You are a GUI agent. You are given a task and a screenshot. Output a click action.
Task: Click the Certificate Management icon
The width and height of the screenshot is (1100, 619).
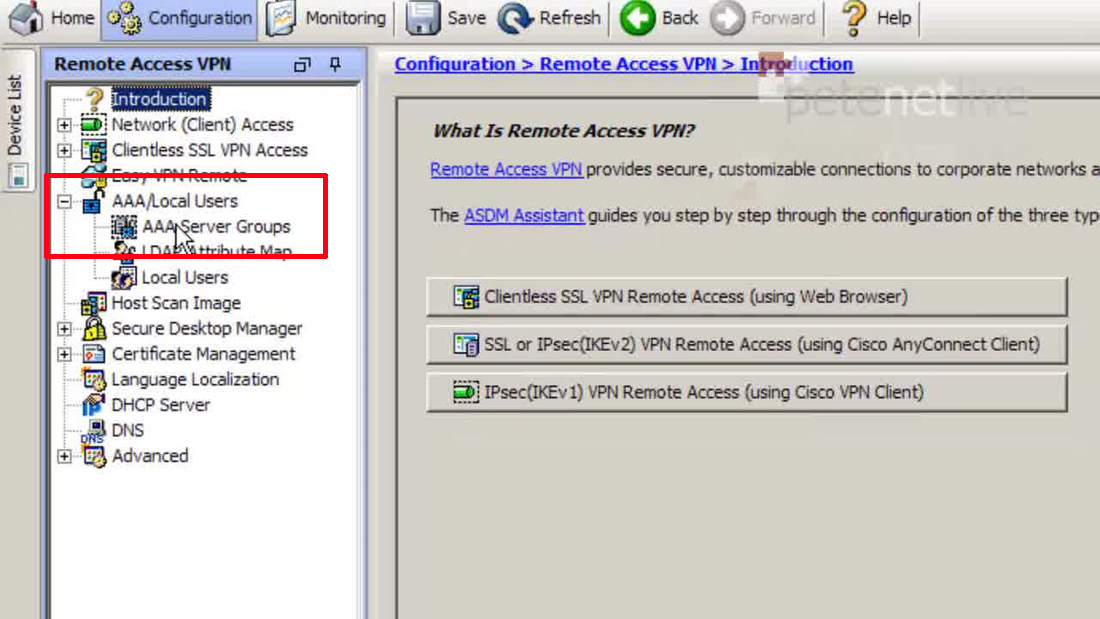[x=93, y=354]
